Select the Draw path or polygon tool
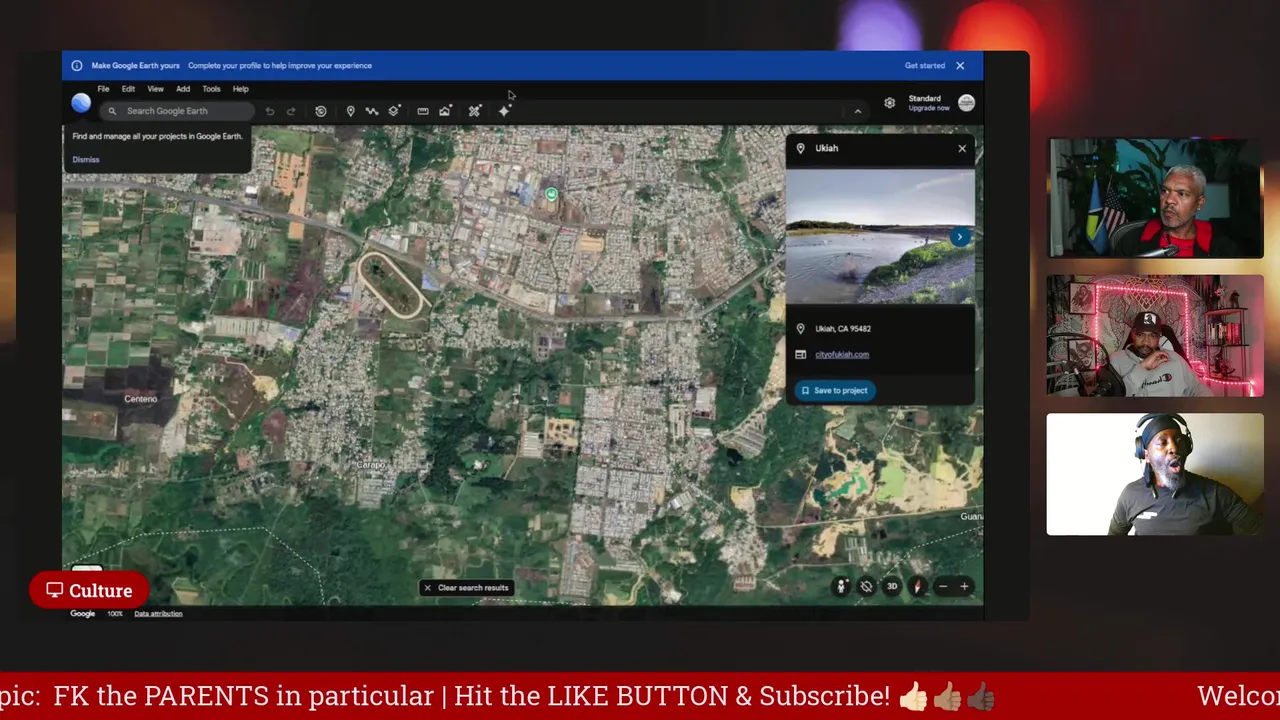Screen dimensions: 1280x720 click(372, 111)
